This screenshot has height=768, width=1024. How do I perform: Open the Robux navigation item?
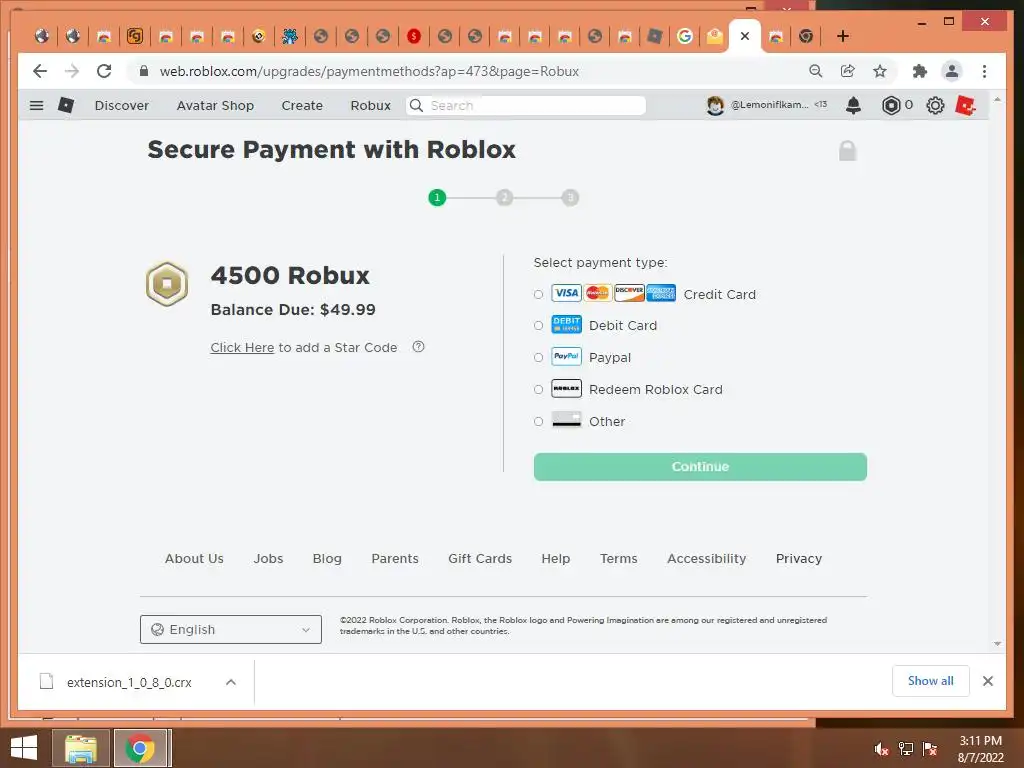(370, 105)
